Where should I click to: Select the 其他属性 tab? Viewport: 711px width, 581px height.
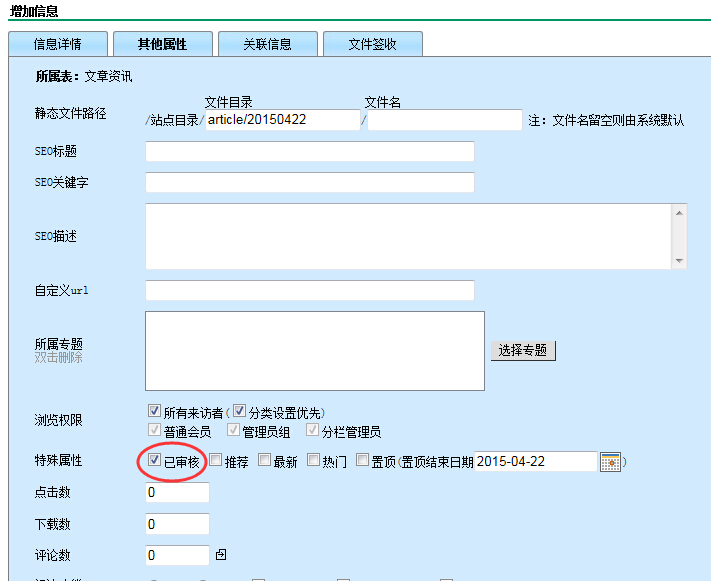pyautogui.click(x=162, y=44)
